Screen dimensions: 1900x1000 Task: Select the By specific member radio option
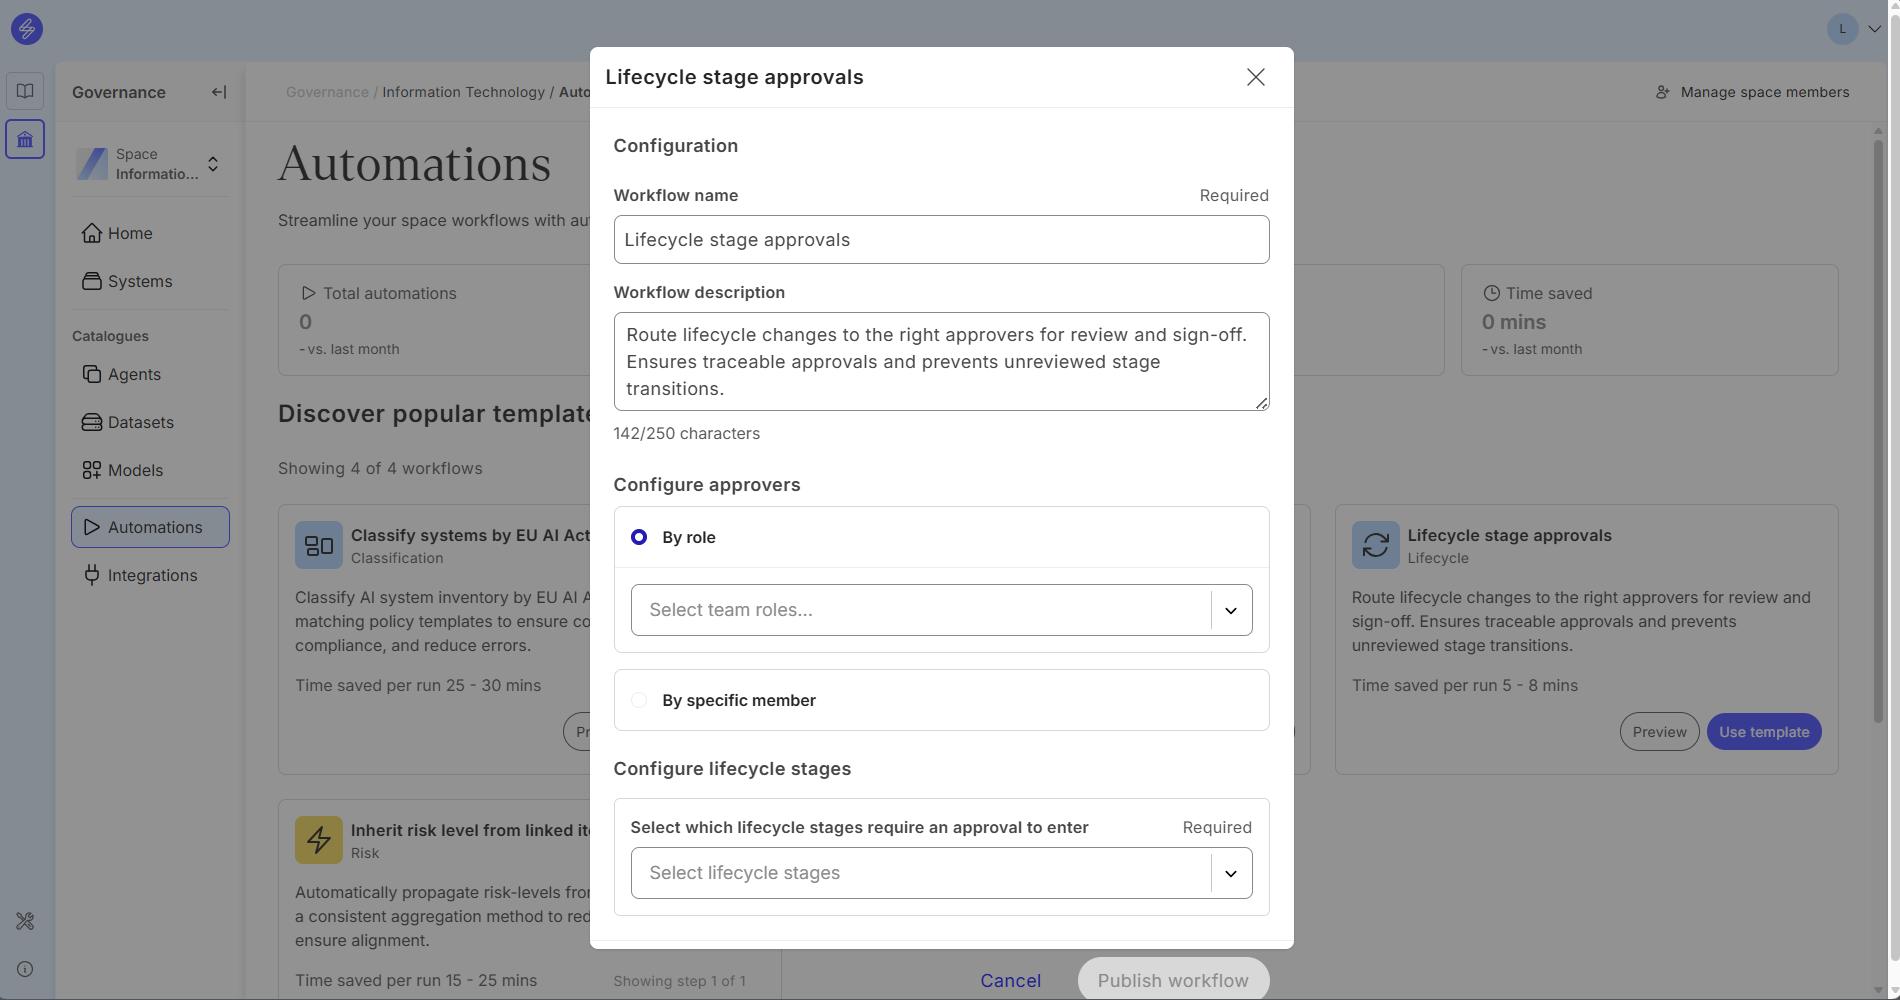pos(639,700)
